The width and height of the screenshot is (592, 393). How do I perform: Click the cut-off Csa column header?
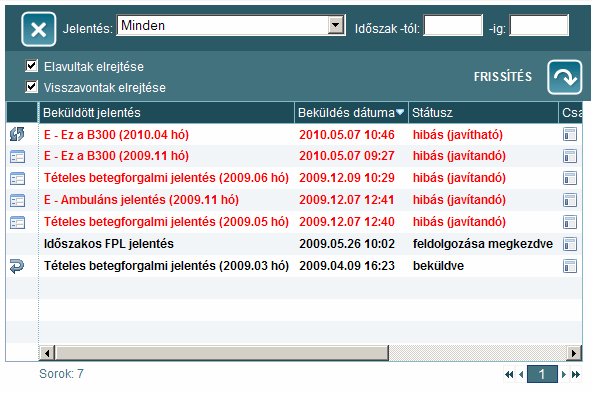coord(570,113)
